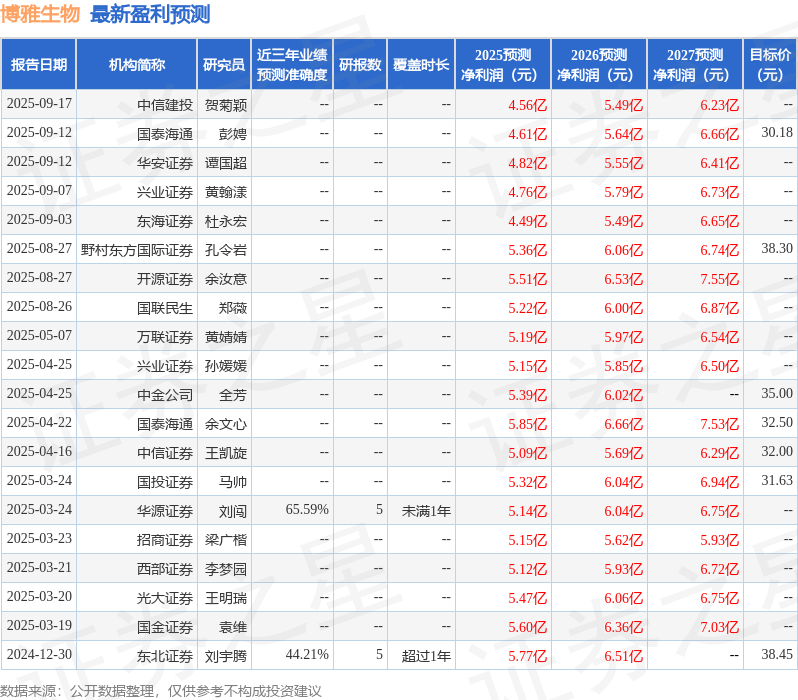The width and height of the screenshot is (798, 700).
Task: Click the 机构简称 column header
Action: coord(136,65)
